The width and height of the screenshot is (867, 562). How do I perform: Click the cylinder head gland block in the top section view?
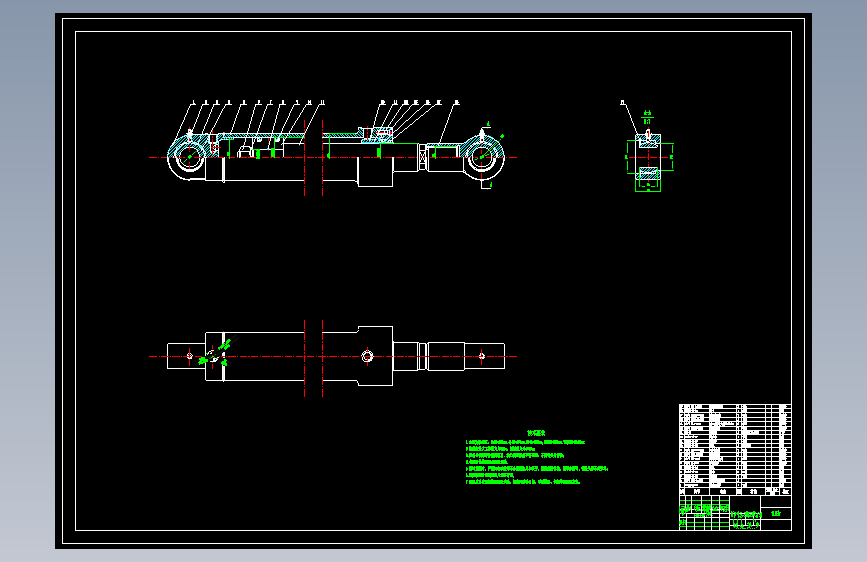(375, 158)
